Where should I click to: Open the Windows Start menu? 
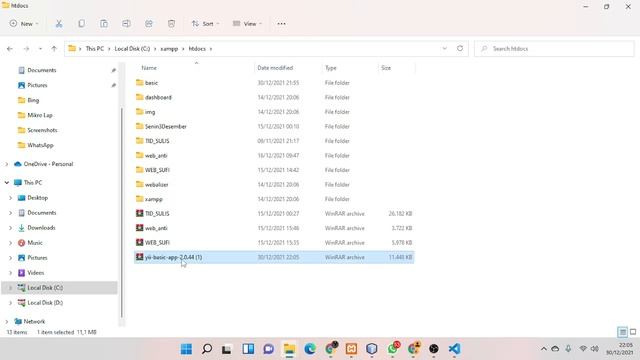(187, 349)
